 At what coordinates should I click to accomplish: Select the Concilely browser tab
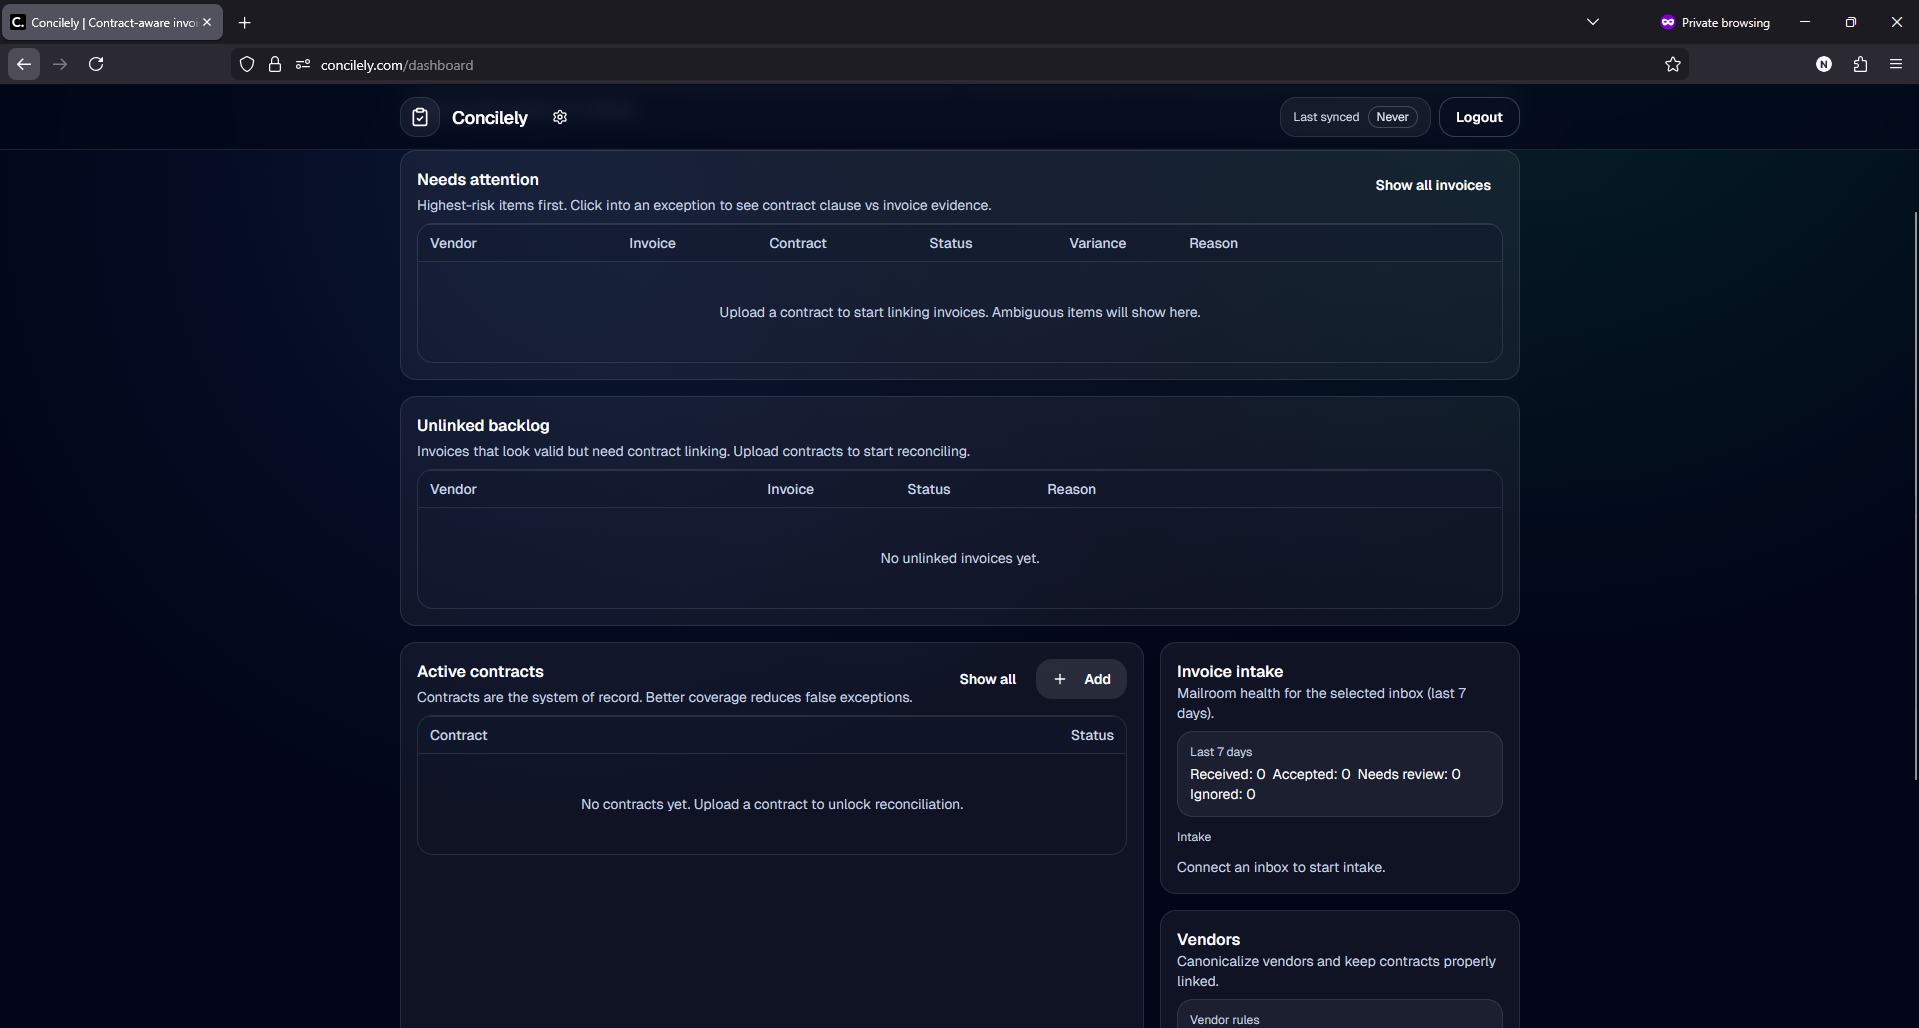pyautogui.click(x=105, y=22)
